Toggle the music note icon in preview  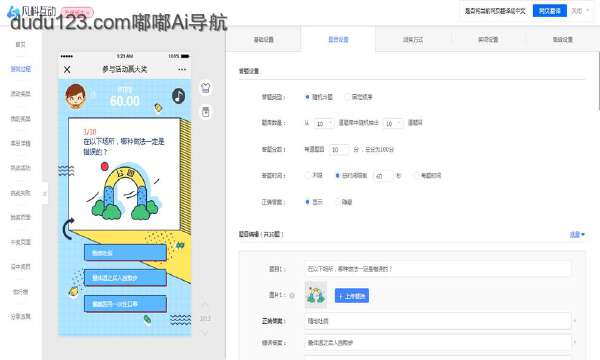(x=178, y=96)
